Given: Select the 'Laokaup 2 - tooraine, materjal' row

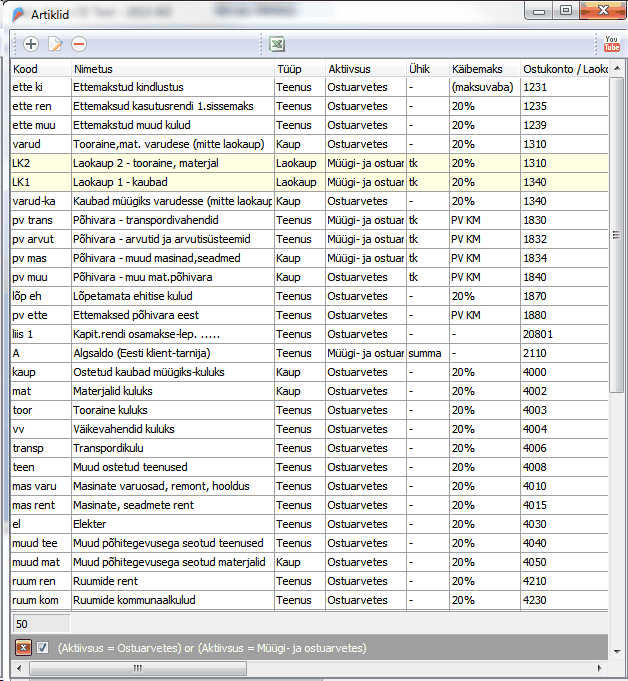Looking at the screenshot, I should tap(309, 163).
